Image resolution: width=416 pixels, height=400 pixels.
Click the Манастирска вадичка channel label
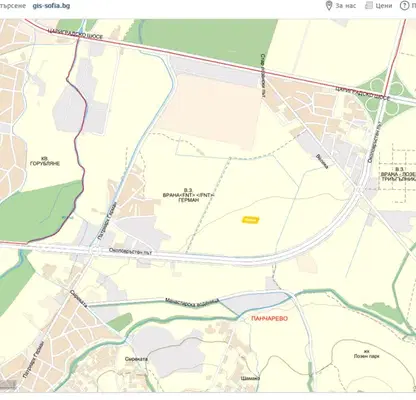coord(192,302)
